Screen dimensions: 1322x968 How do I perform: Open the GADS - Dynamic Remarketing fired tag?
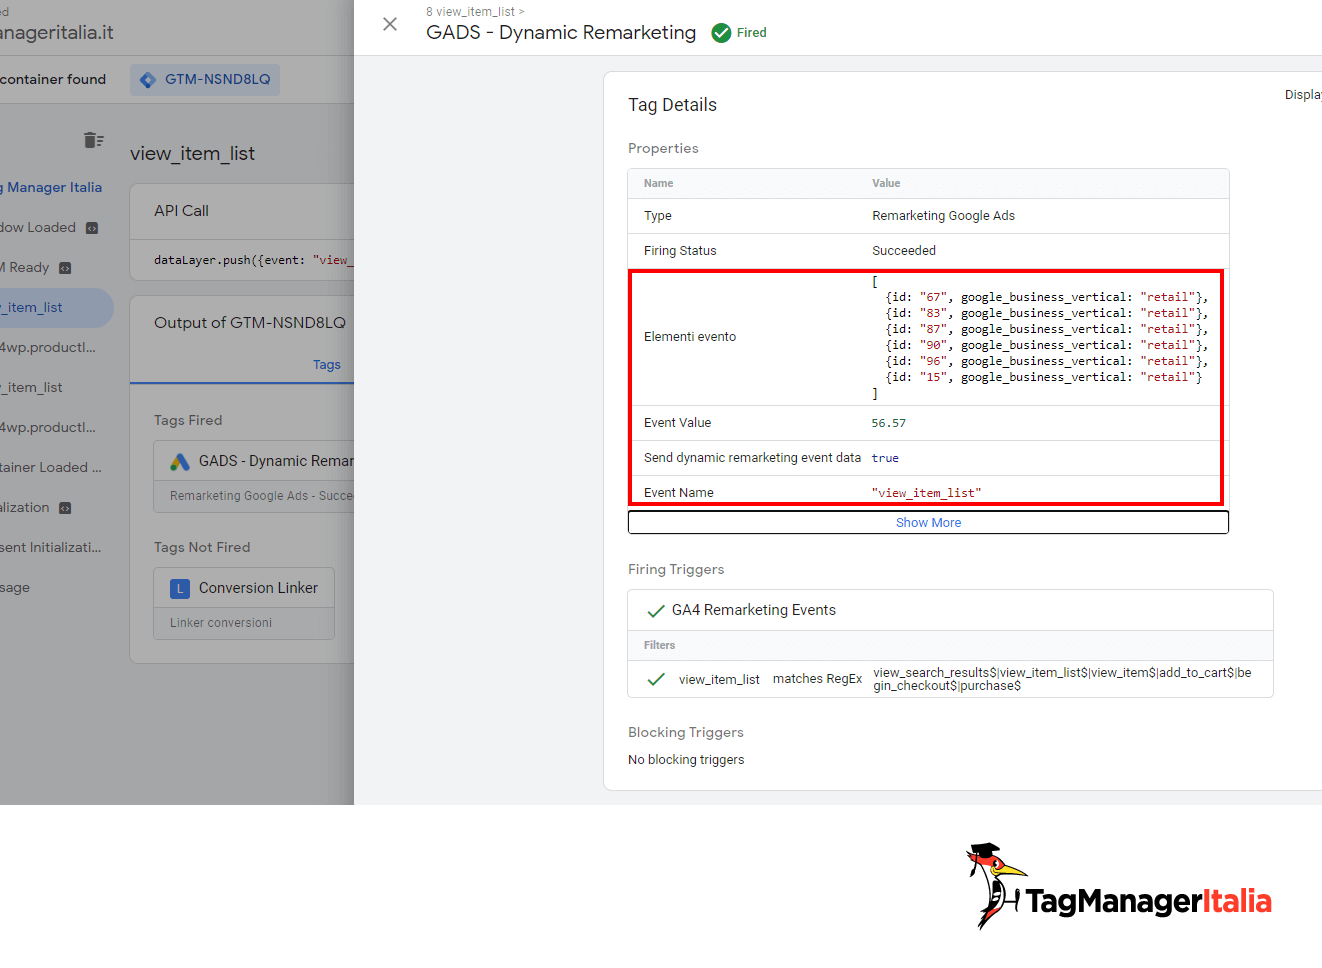[x=254, y=478]
